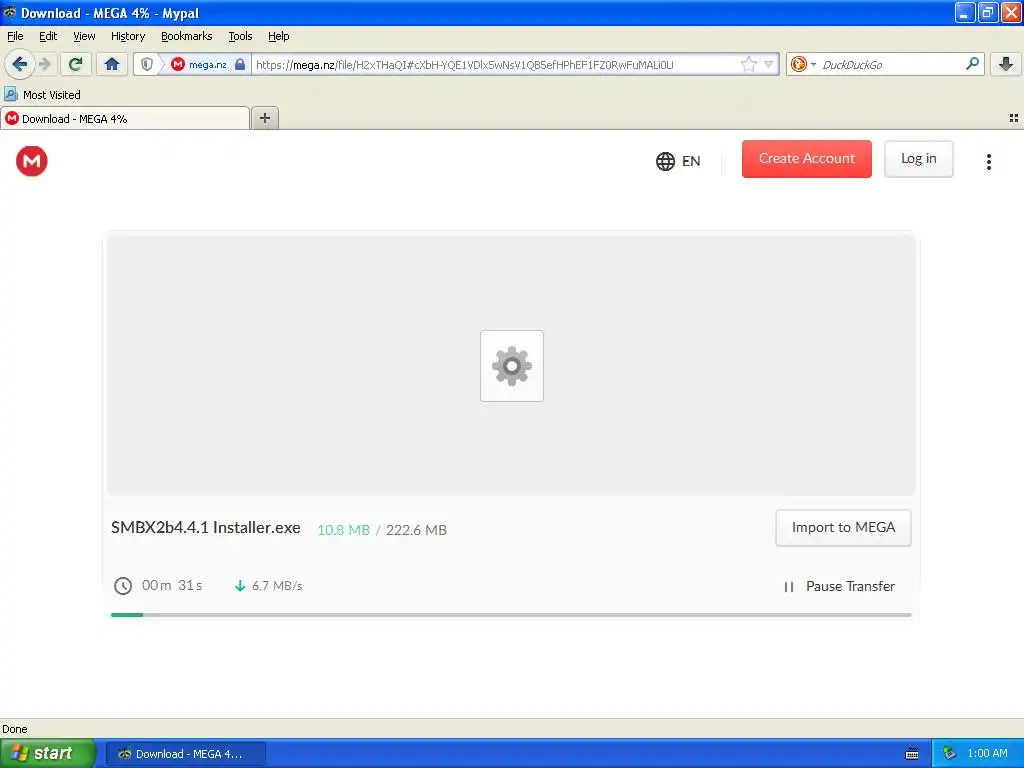The image size is (1024, 768).
Task: Click the download progress bar
Action: click(511, 615)
